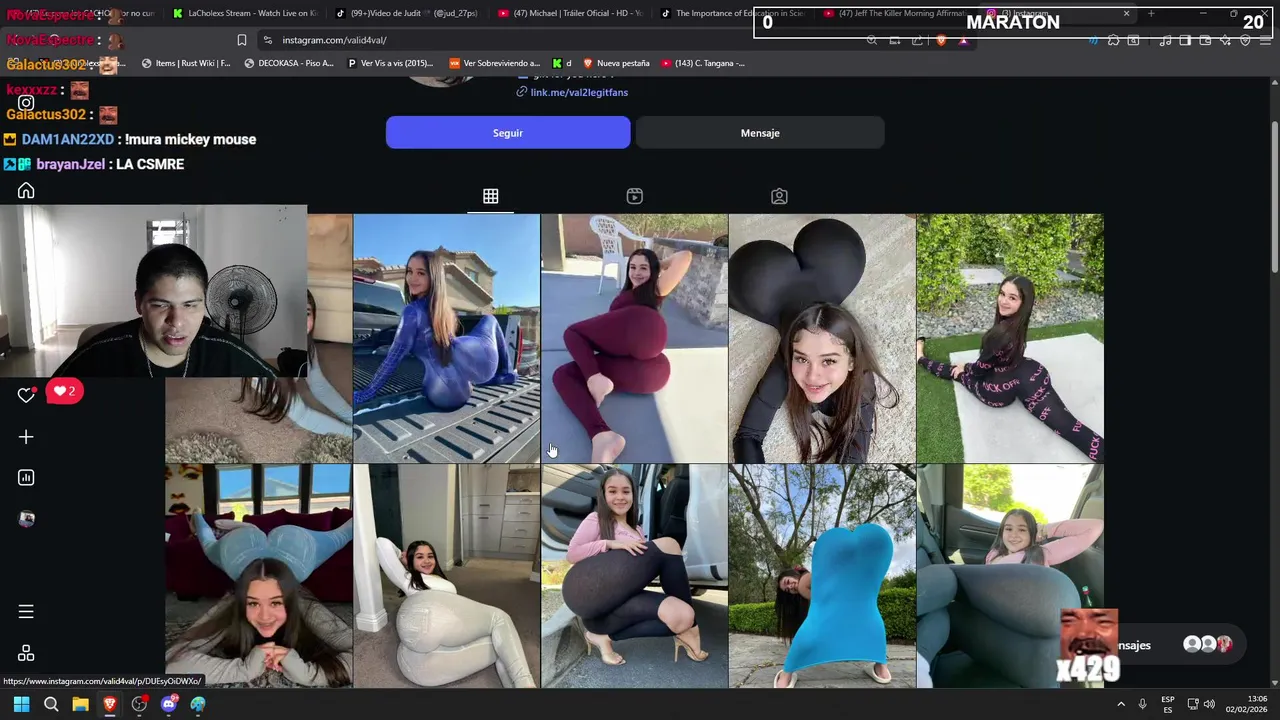Viewport: 1280px width, 720px height.
Task: Open notifications heart icon in the sidebar
Action: pos(26,395)
